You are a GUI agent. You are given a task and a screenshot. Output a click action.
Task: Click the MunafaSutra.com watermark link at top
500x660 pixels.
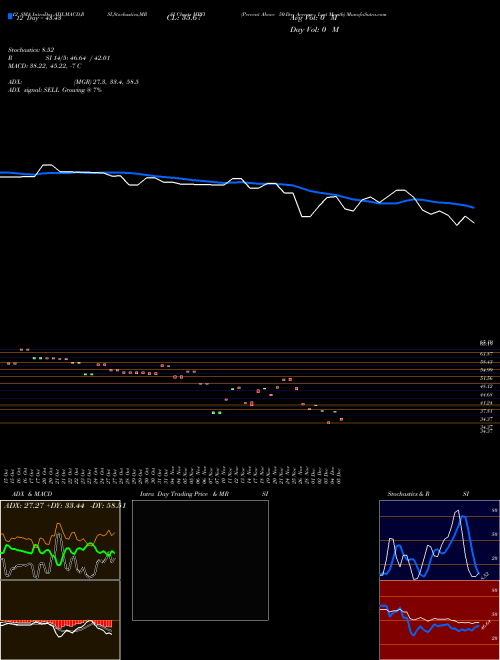point(369,14)
